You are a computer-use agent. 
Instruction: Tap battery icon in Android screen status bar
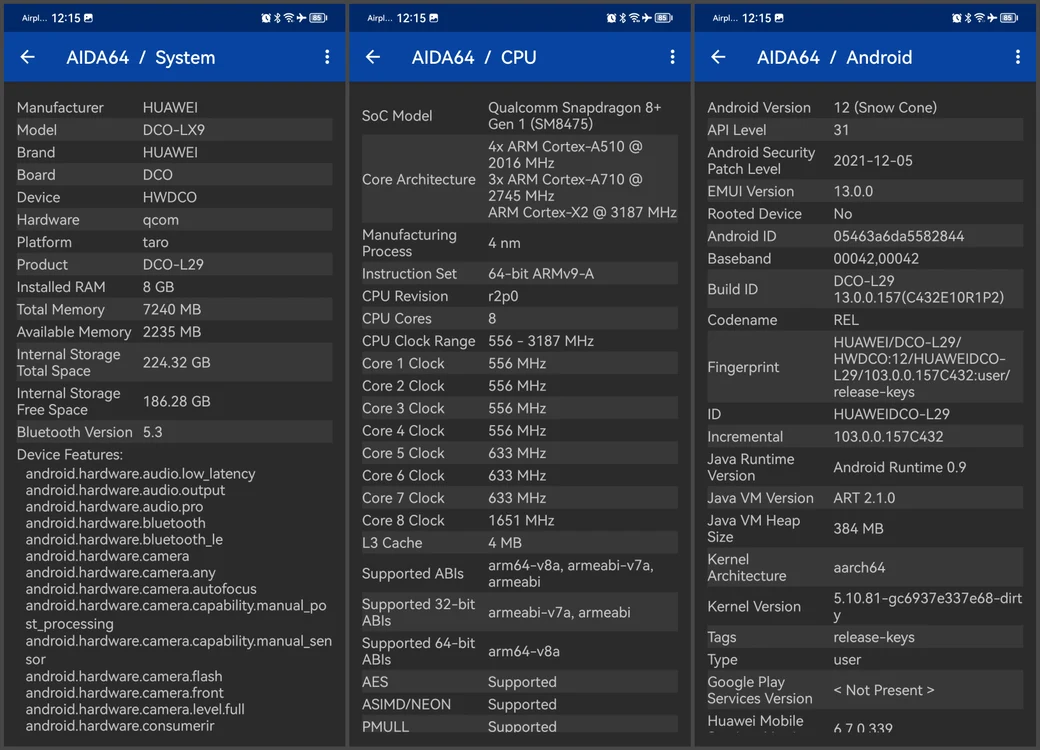[1009, 18]
